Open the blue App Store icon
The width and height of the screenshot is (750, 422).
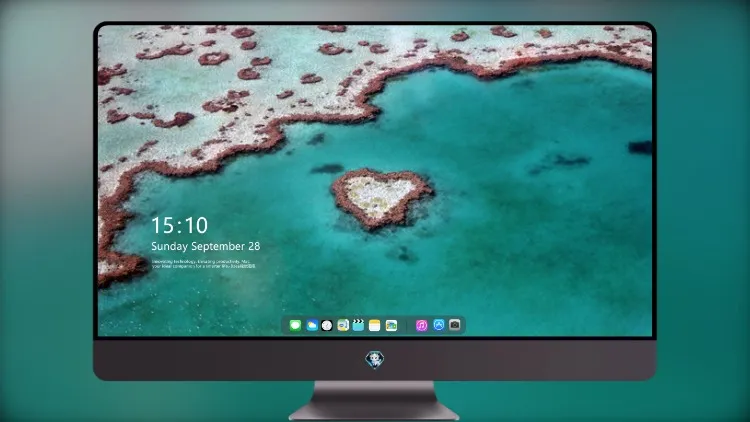[439, 325]
